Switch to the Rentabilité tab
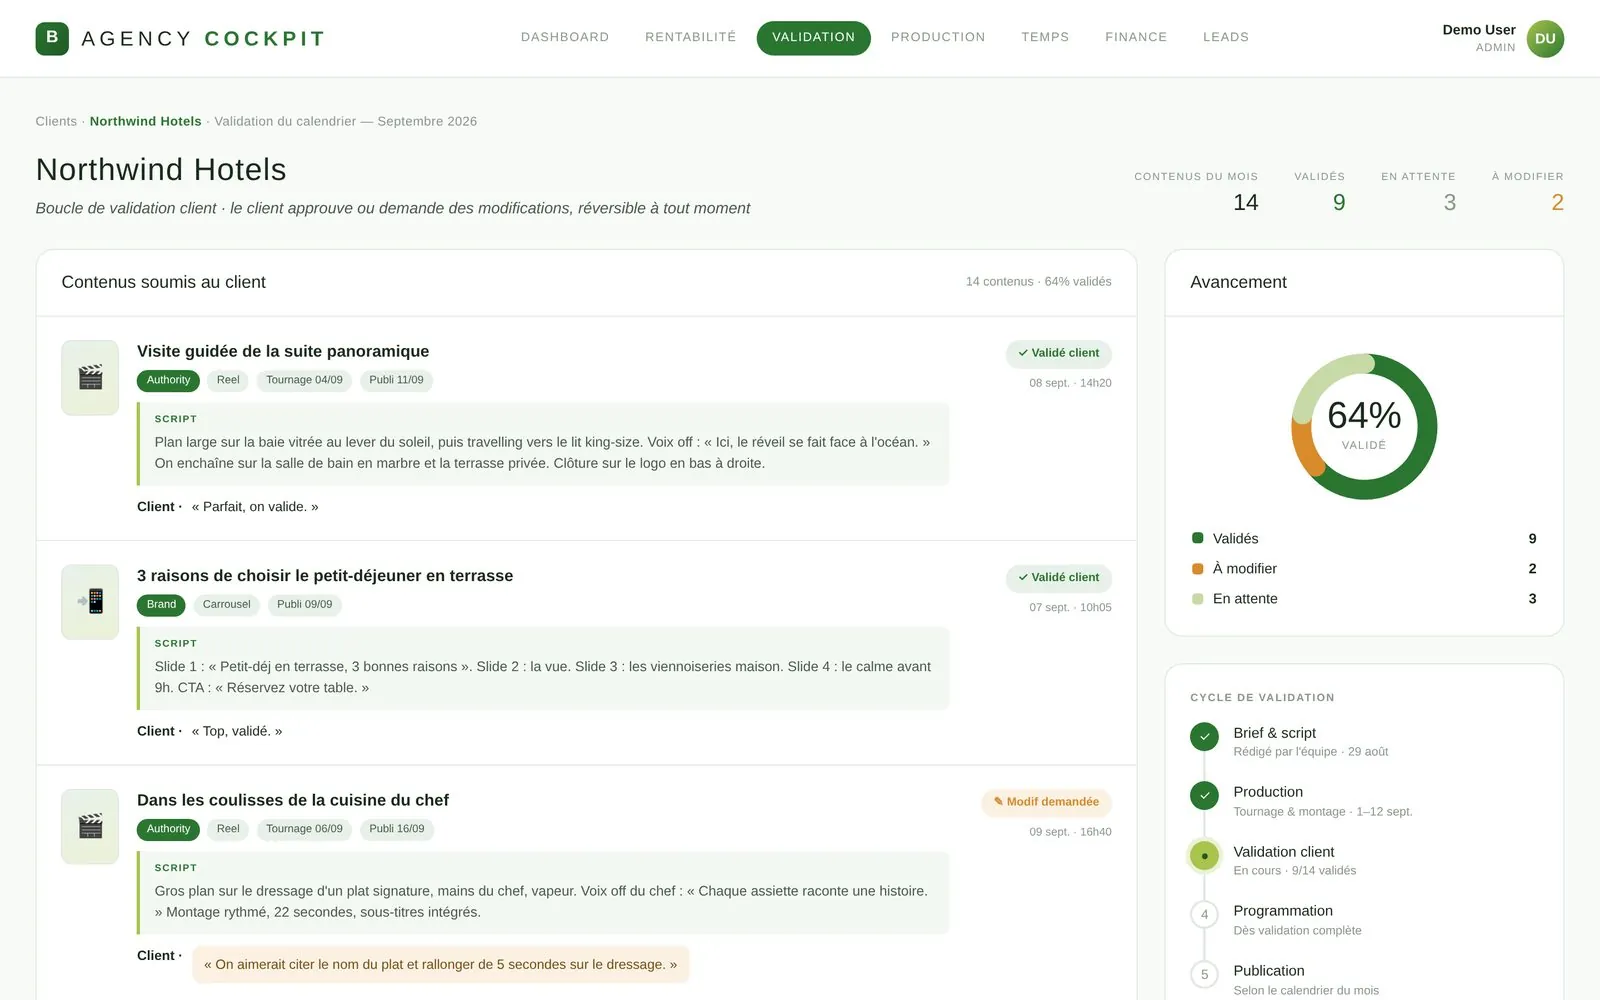The image size is (1600, 1000). (x=691, y=37)
